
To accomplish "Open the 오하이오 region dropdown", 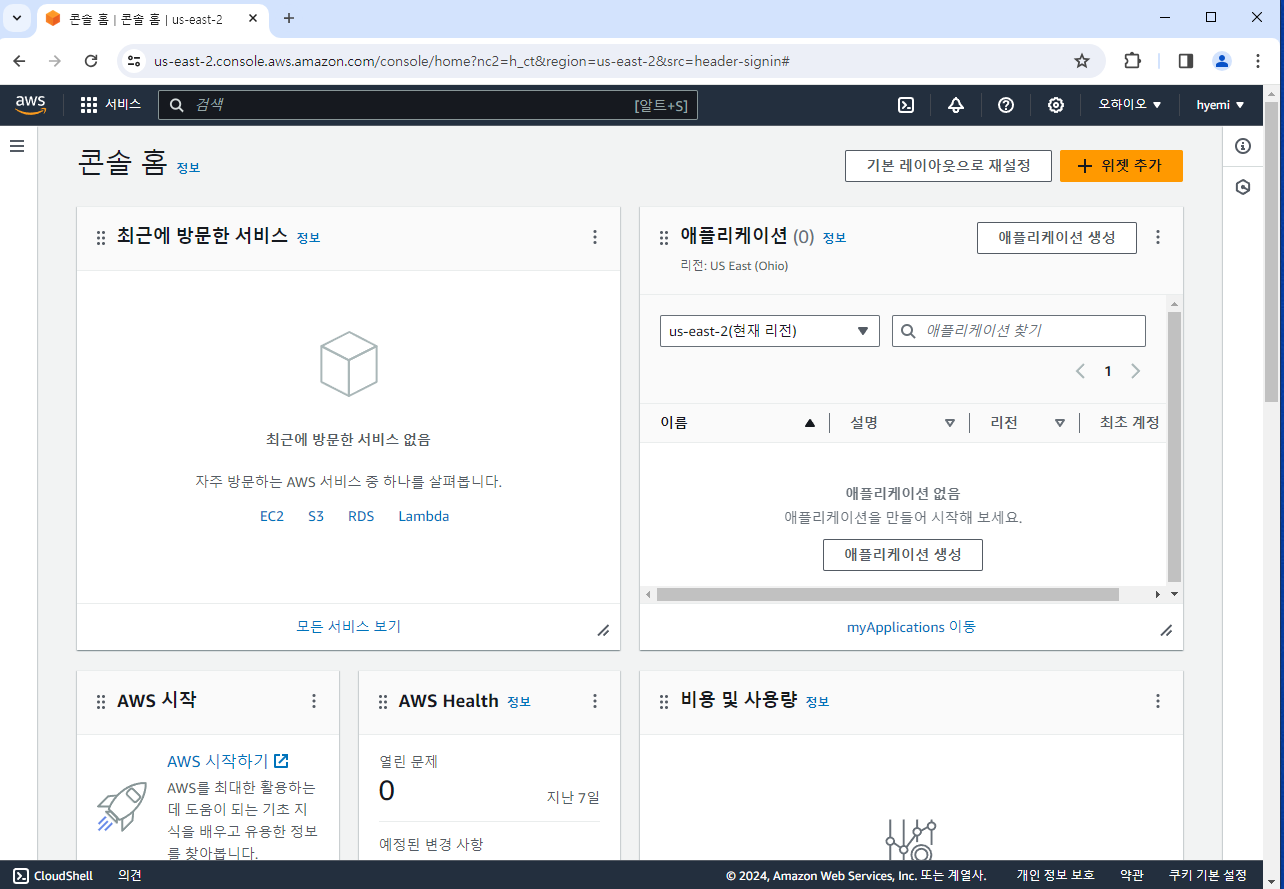I will (1130, 105).
